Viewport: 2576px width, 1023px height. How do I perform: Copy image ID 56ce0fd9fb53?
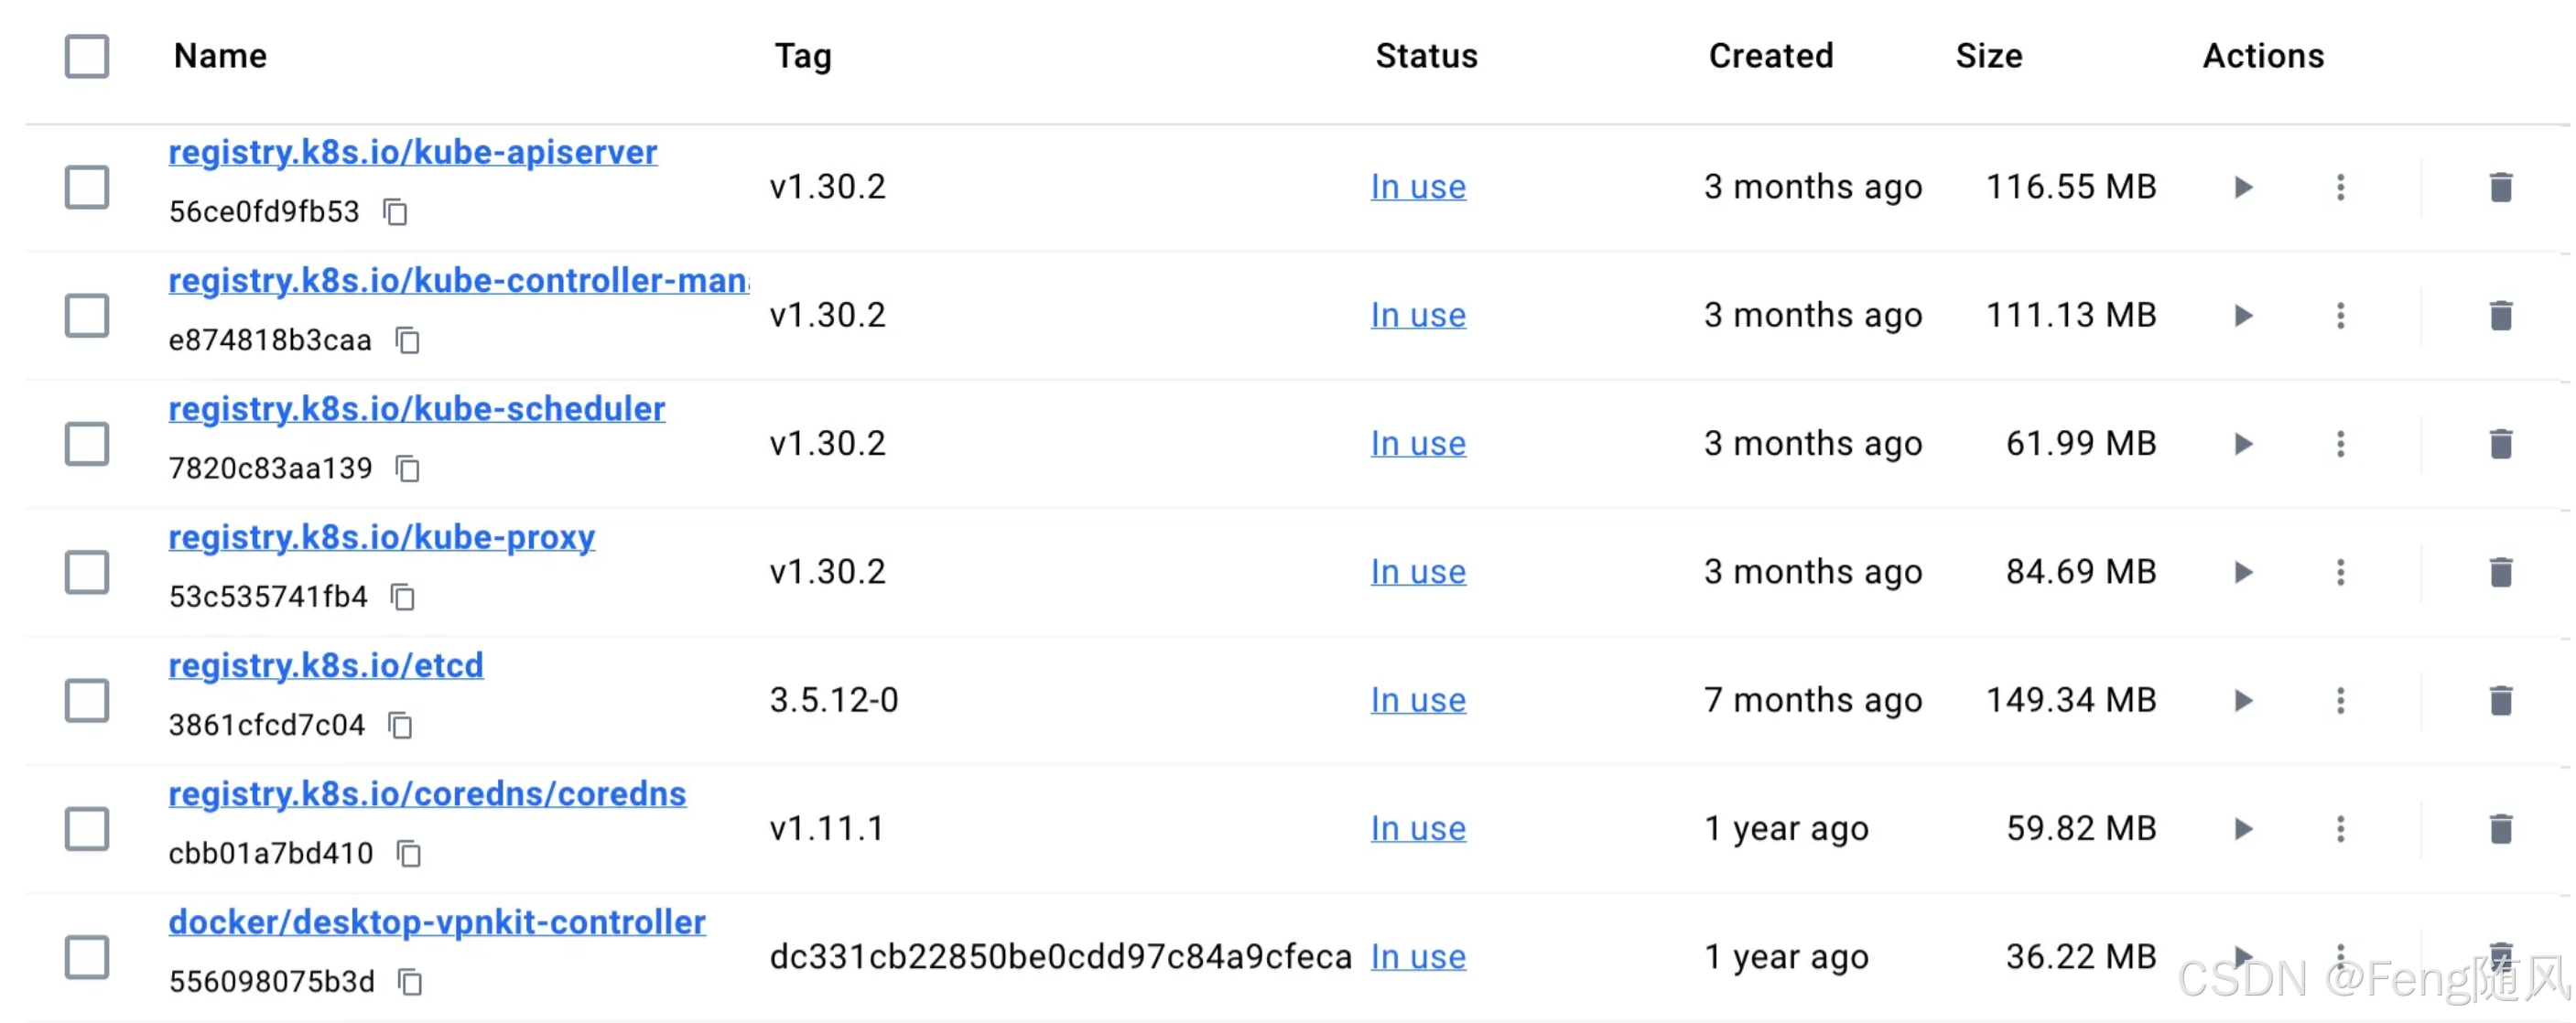396,212
